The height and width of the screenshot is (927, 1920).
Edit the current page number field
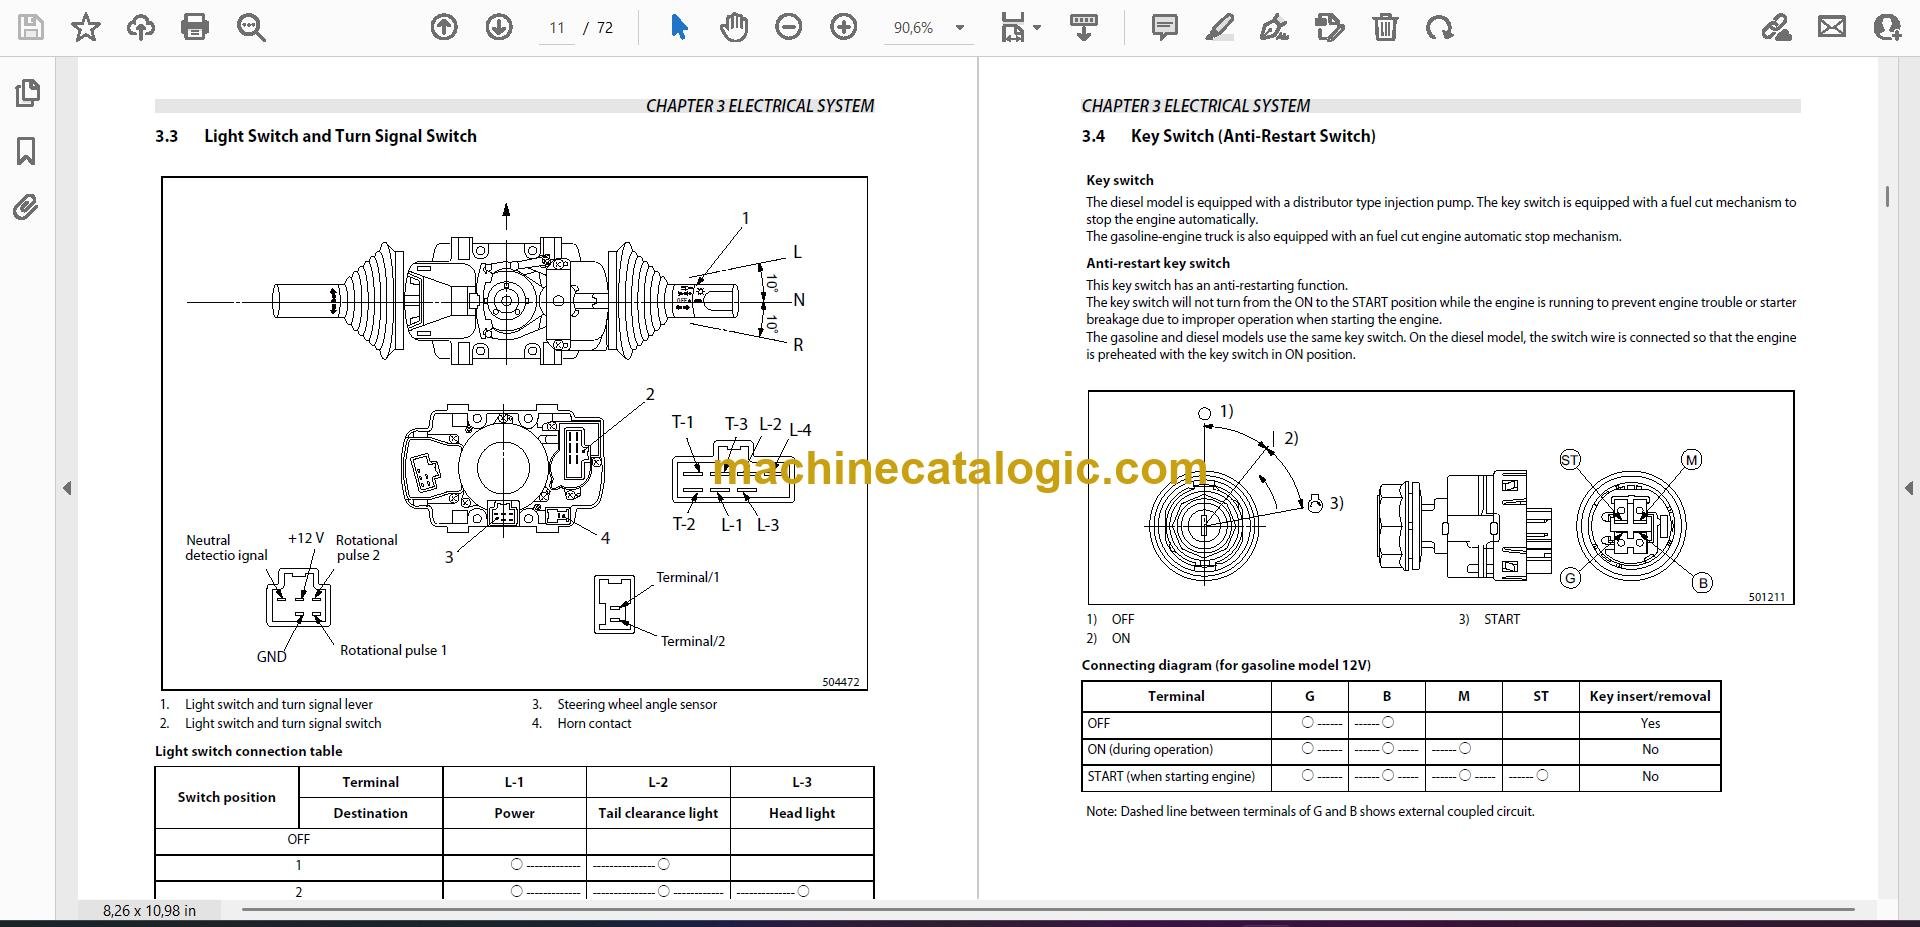(x=557, y=28)
